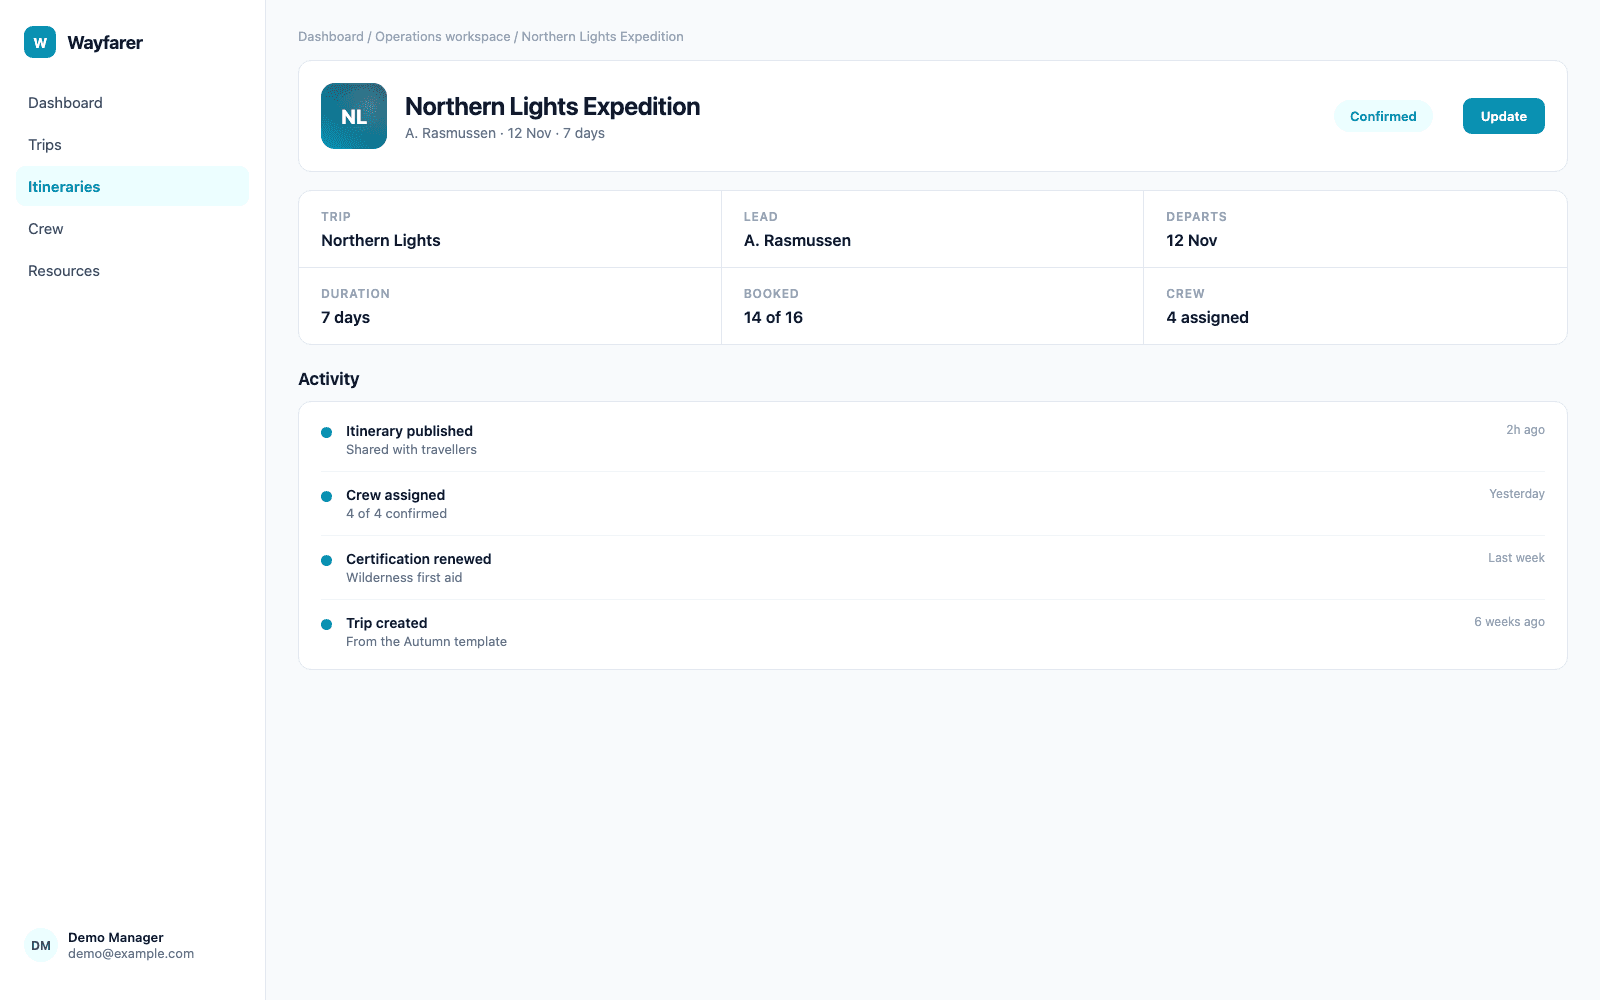Follow the Dashboard breadcrumb link
The height and width of the screenshot is (1000, 1600).
click(331, 37)
